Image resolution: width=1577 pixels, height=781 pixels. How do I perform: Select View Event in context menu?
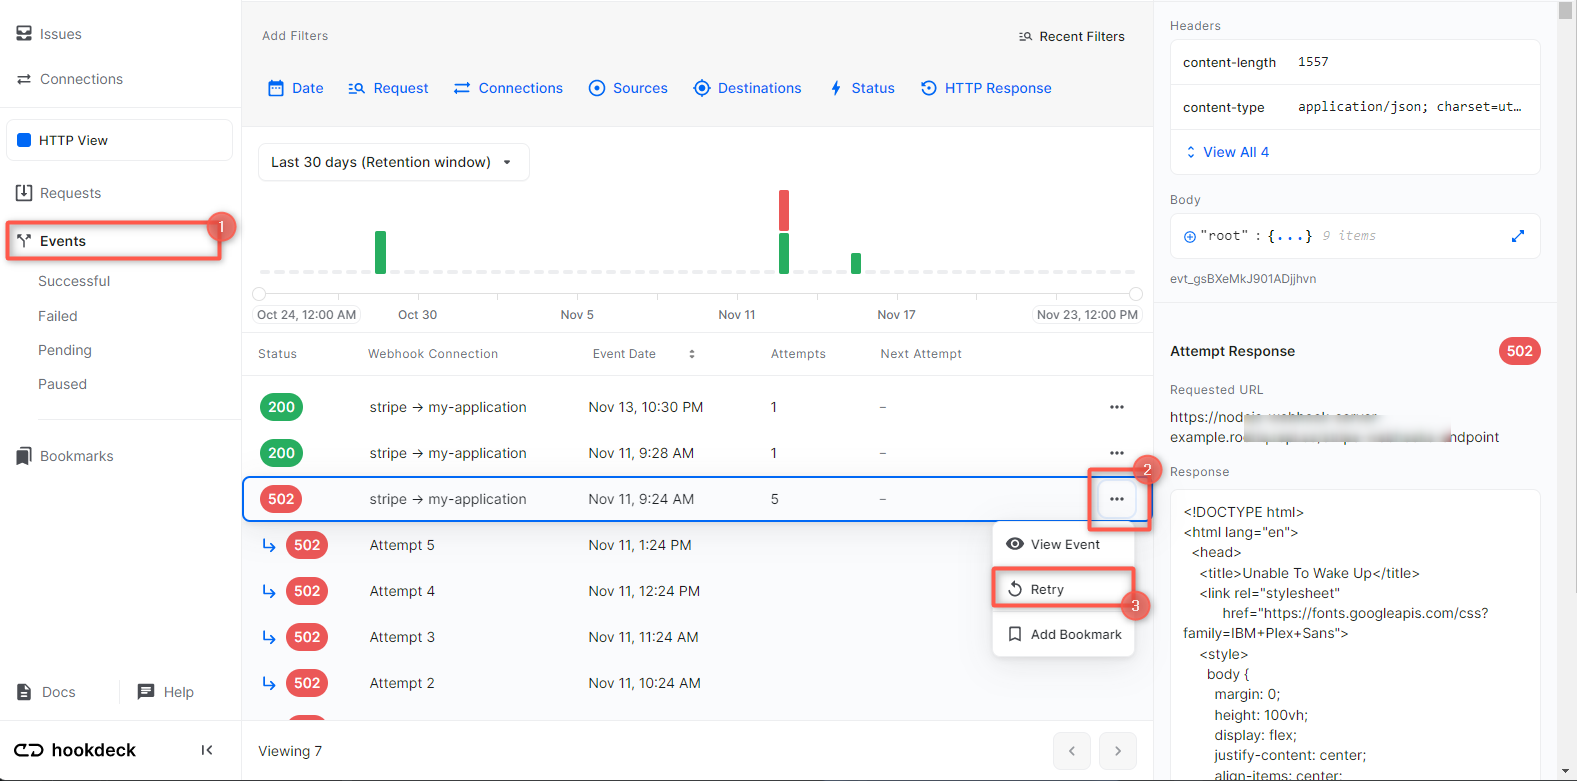[1064, 544]
